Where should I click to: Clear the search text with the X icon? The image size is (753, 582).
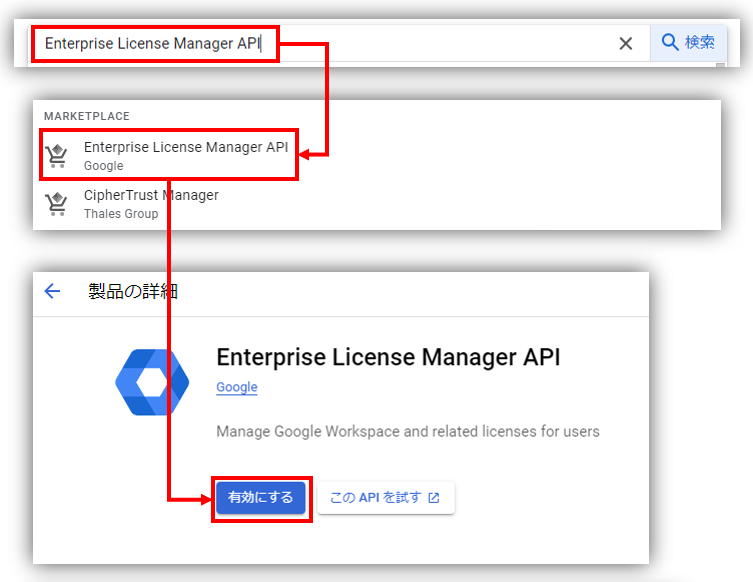(625, 44)
